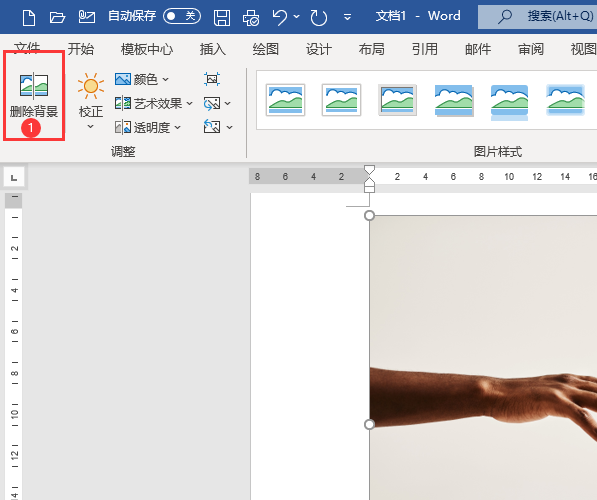597x500 pixels.
Task: Switch to the Layout (布局) tab
Action: click(371, 49)
